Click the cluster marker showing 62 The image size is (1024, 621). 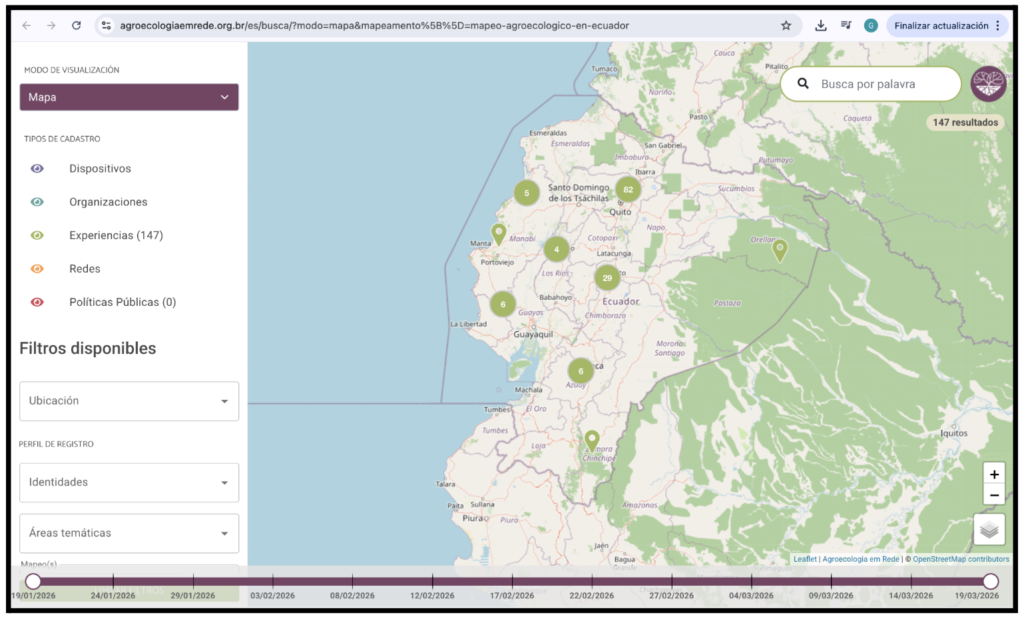(x=627, y=190)
